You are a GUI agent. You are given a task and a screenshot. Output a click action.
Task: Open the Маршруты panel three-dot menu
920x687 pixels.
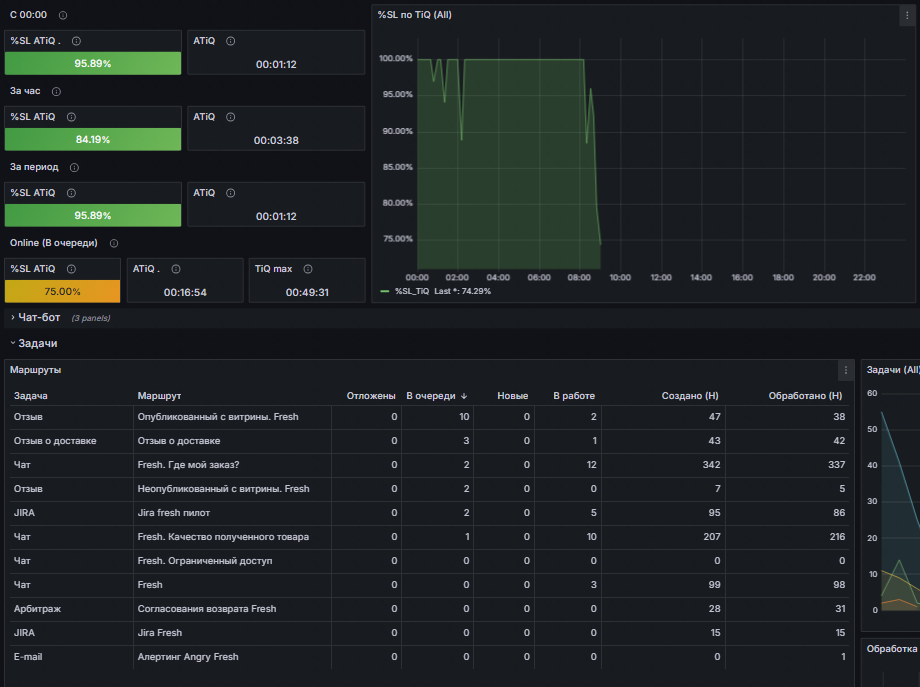point(845,370)
